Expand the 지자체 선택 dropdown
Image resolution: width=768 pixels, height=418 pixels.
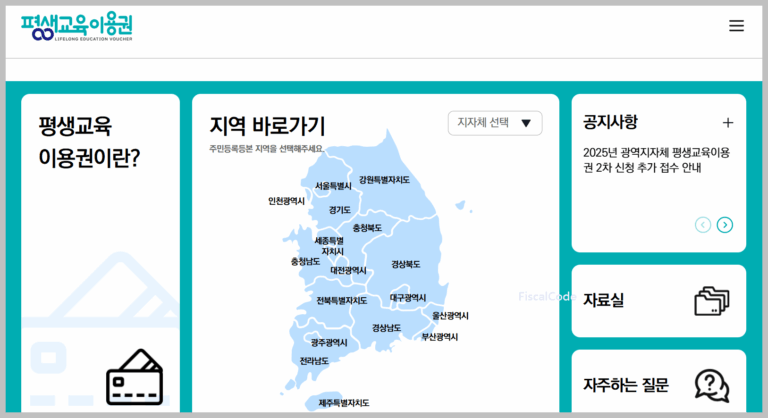click(x=495, y=123)
